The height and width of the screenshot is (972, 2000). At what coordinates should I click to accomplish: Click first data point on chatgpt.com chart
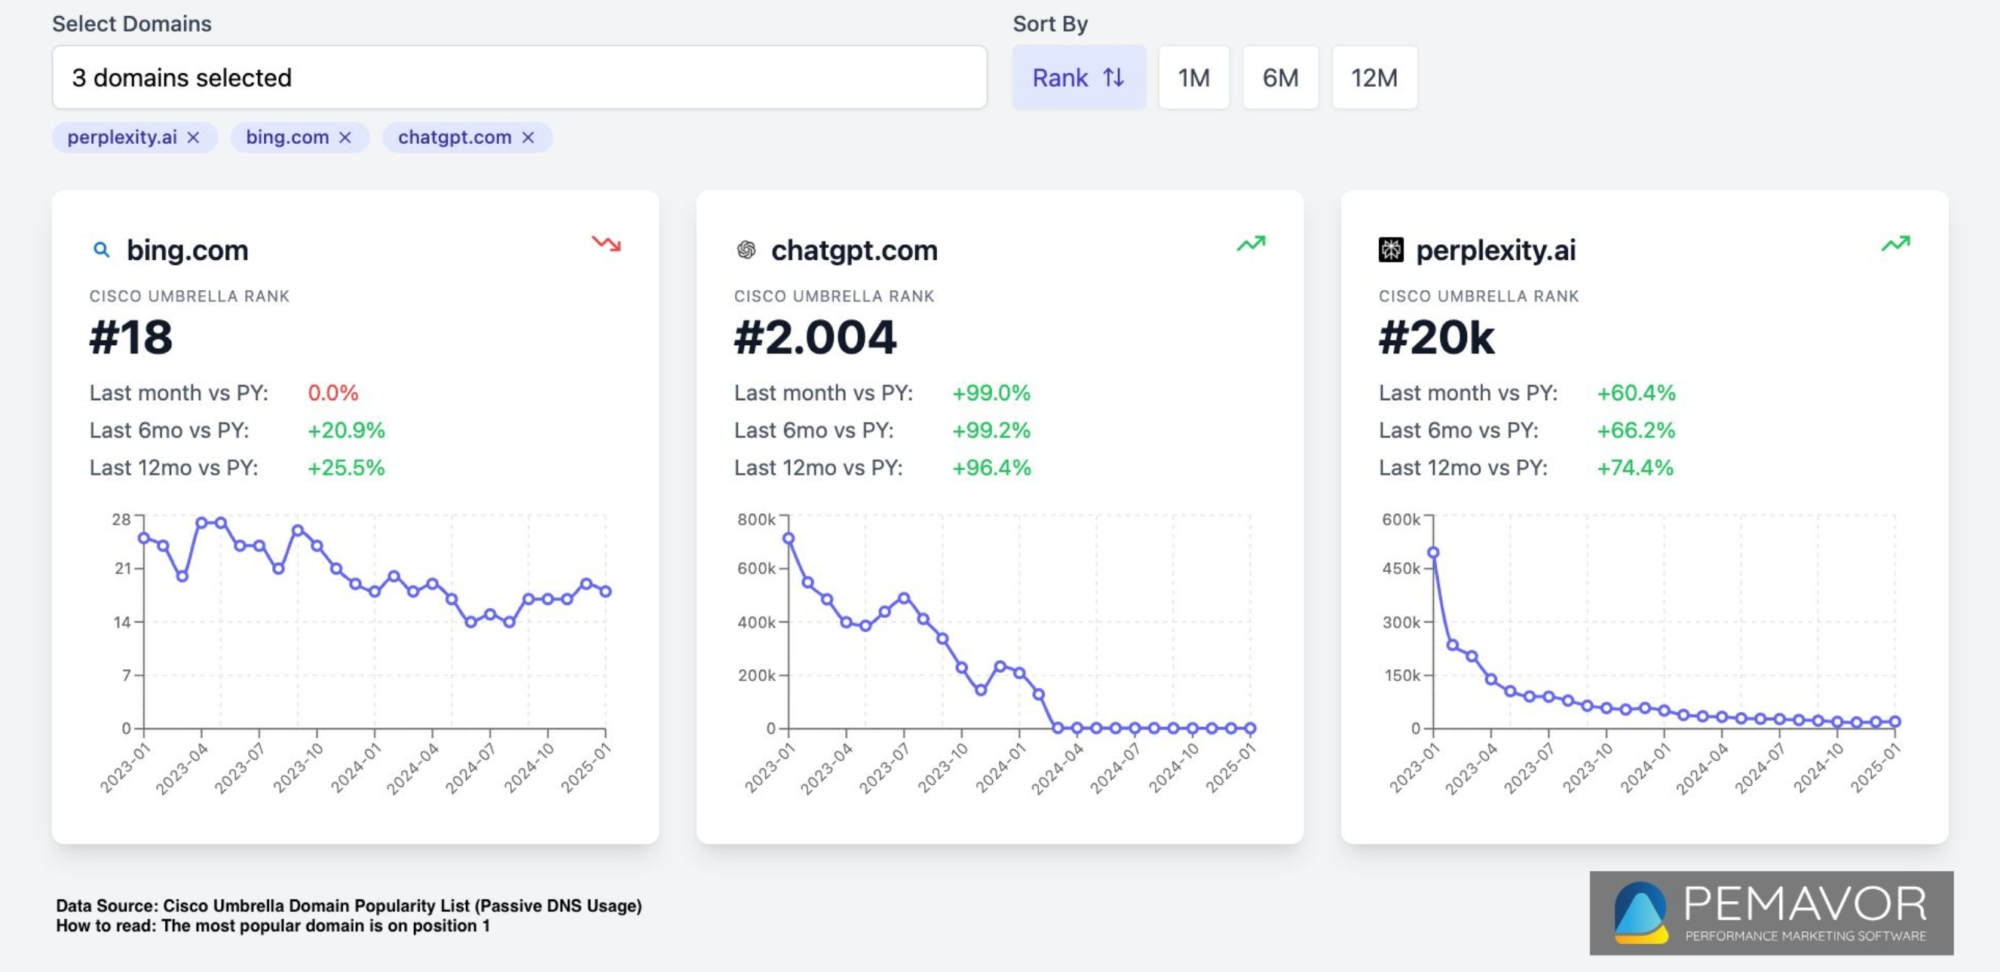coord(788,538)
